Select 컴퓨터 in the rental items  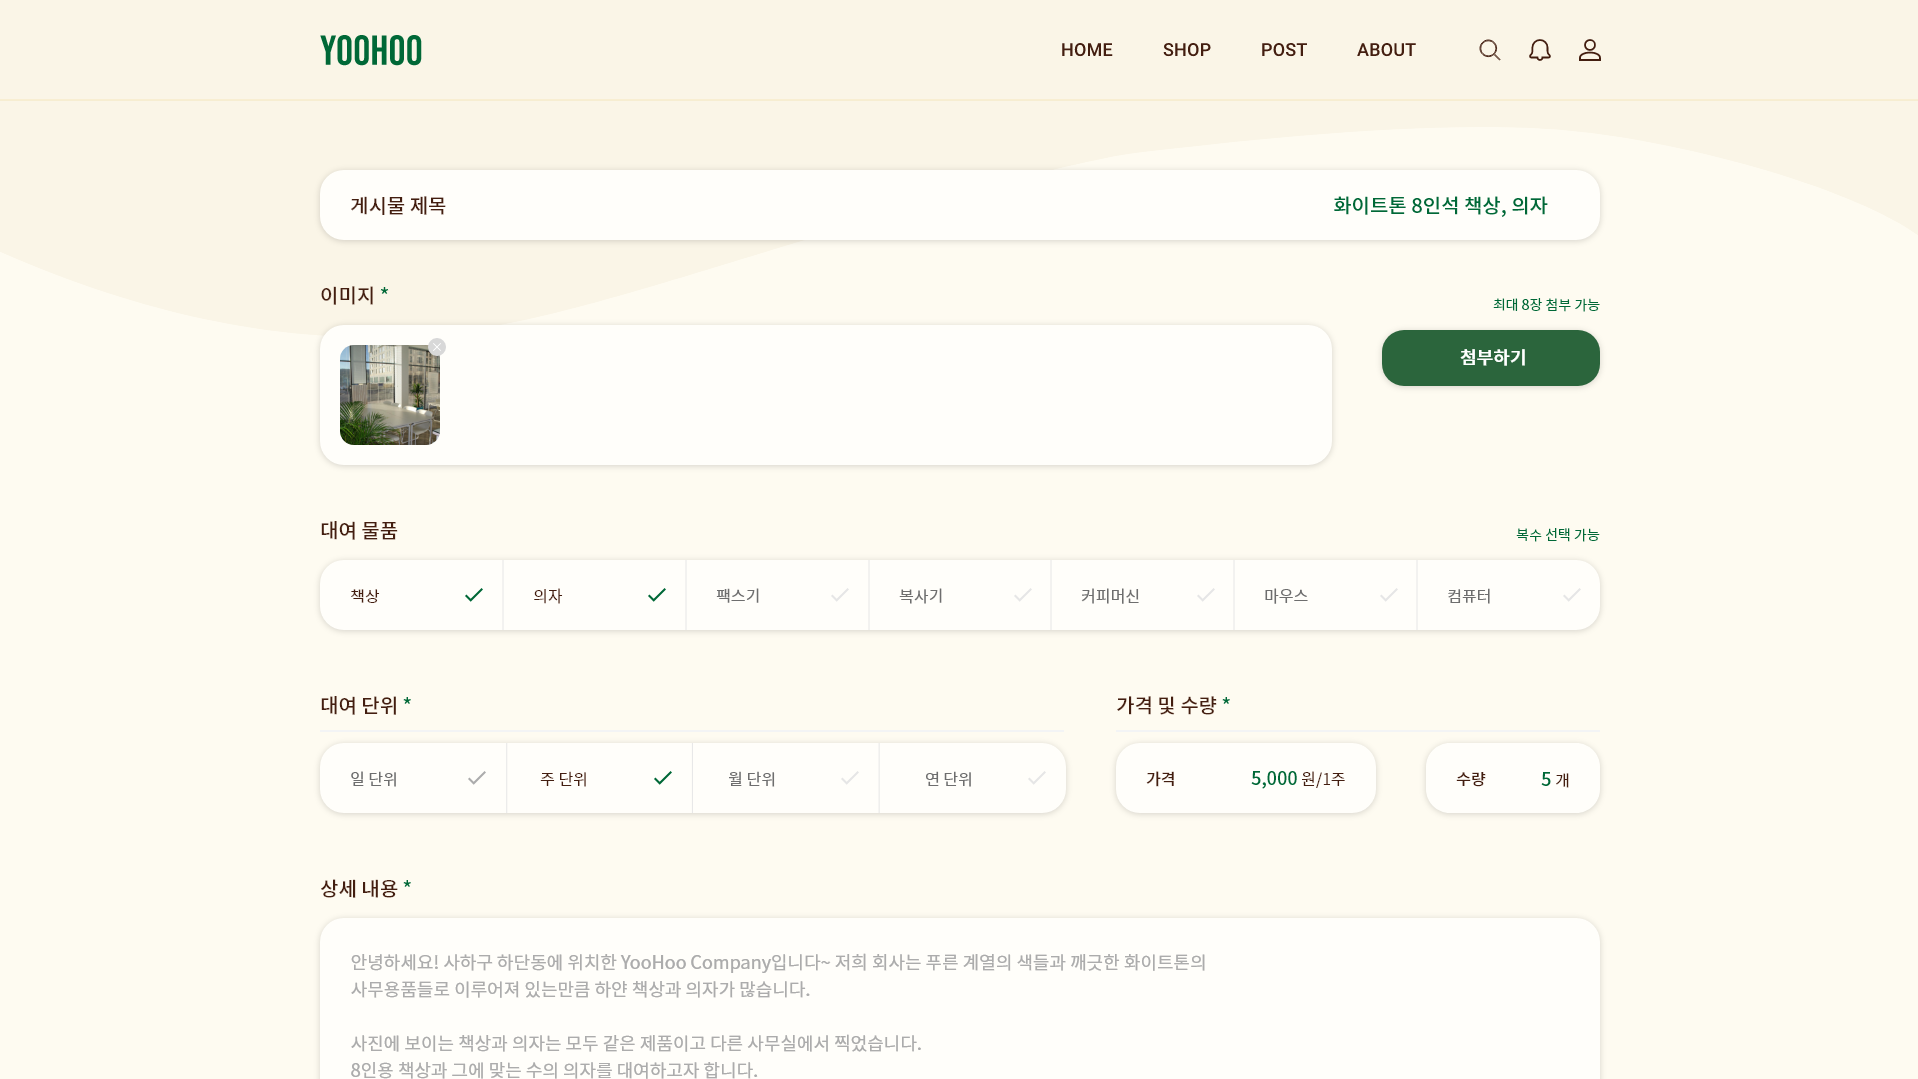[x=1508, y=594]
